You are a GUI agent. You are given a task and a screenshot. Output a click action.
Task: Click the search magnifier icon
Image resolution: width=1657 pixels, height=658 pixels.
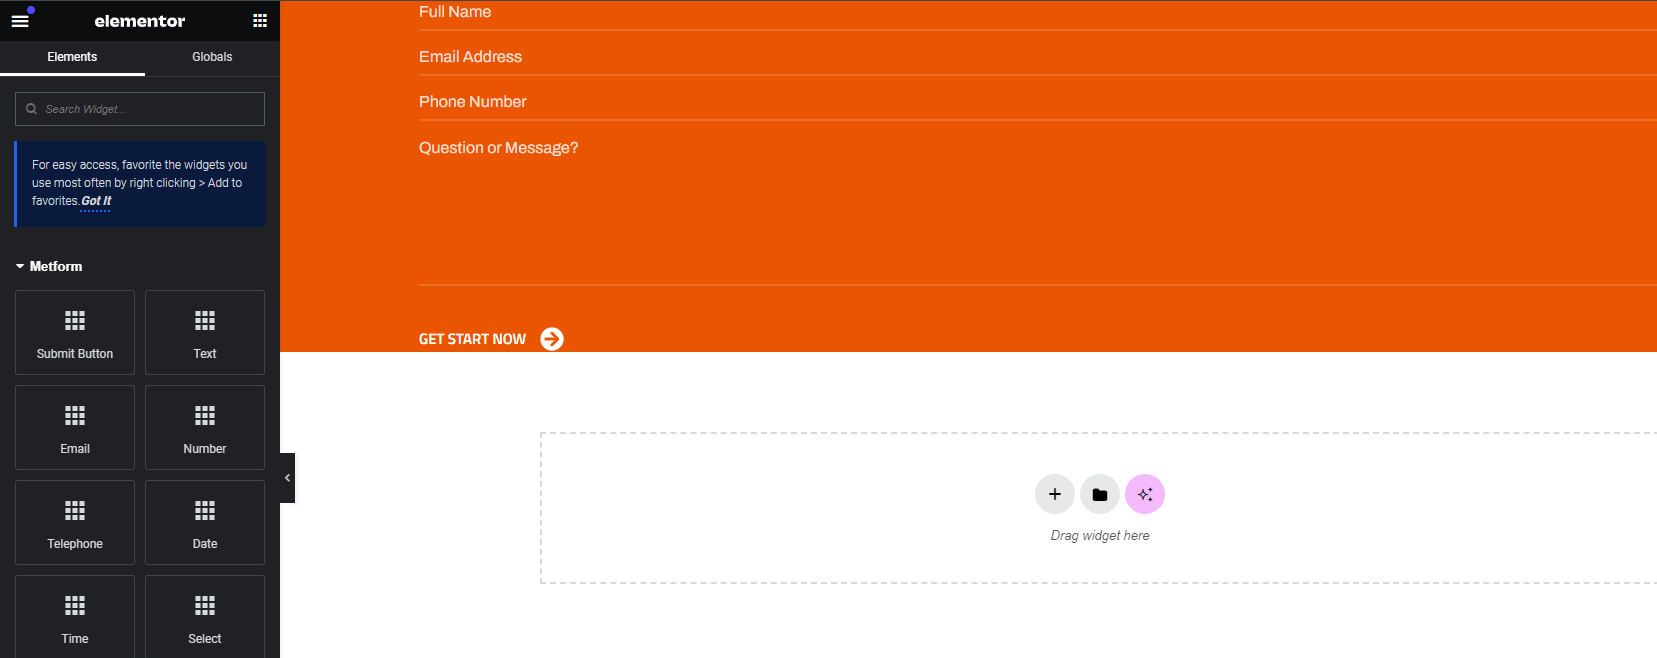pyautogui.click(x=32, y=109)
